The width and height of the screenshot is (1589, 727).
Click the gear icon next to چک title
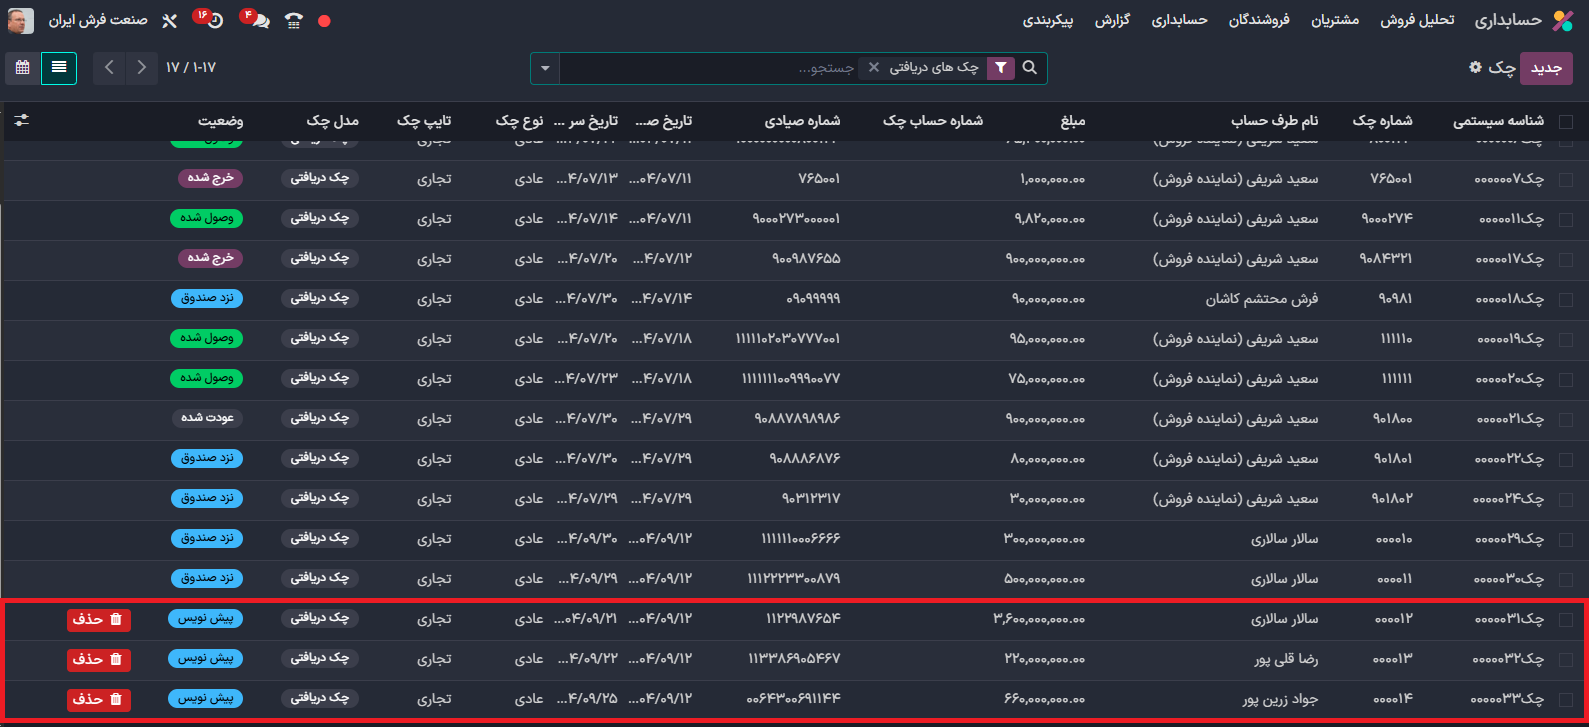point(1475,67)
